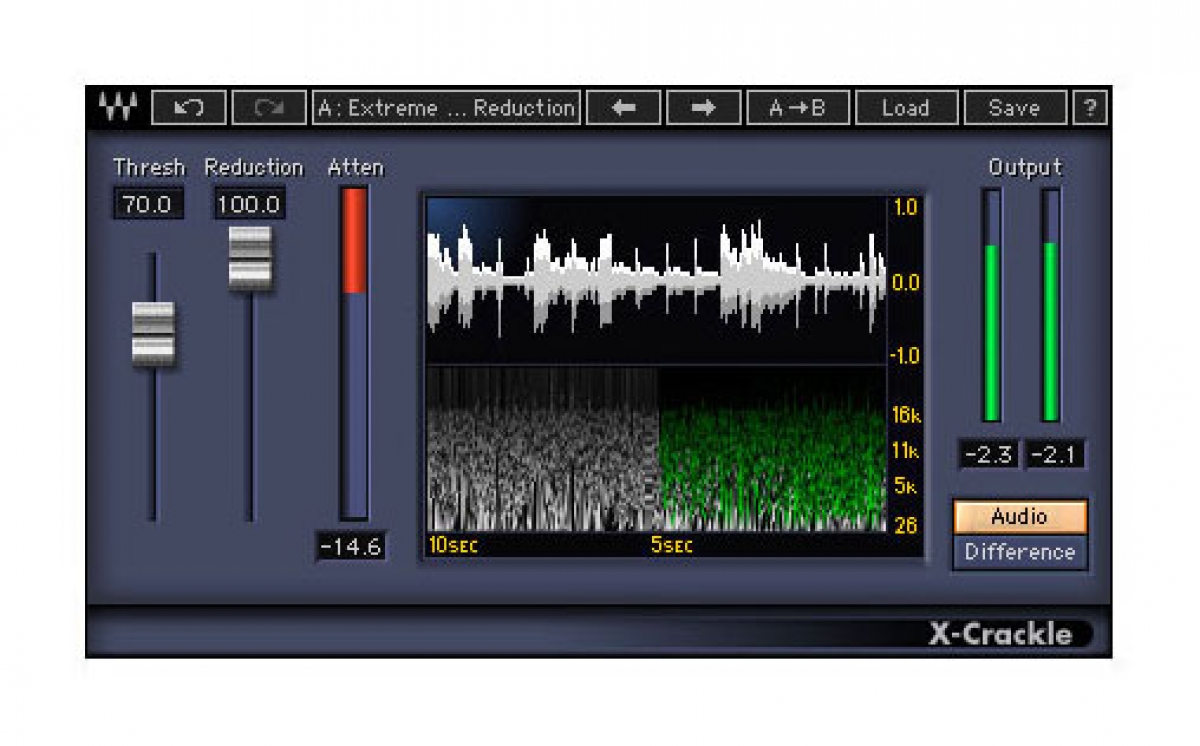Click the 5SEC time marker
This screenshot has width=1200, height=746.
[x=672, y=546]
